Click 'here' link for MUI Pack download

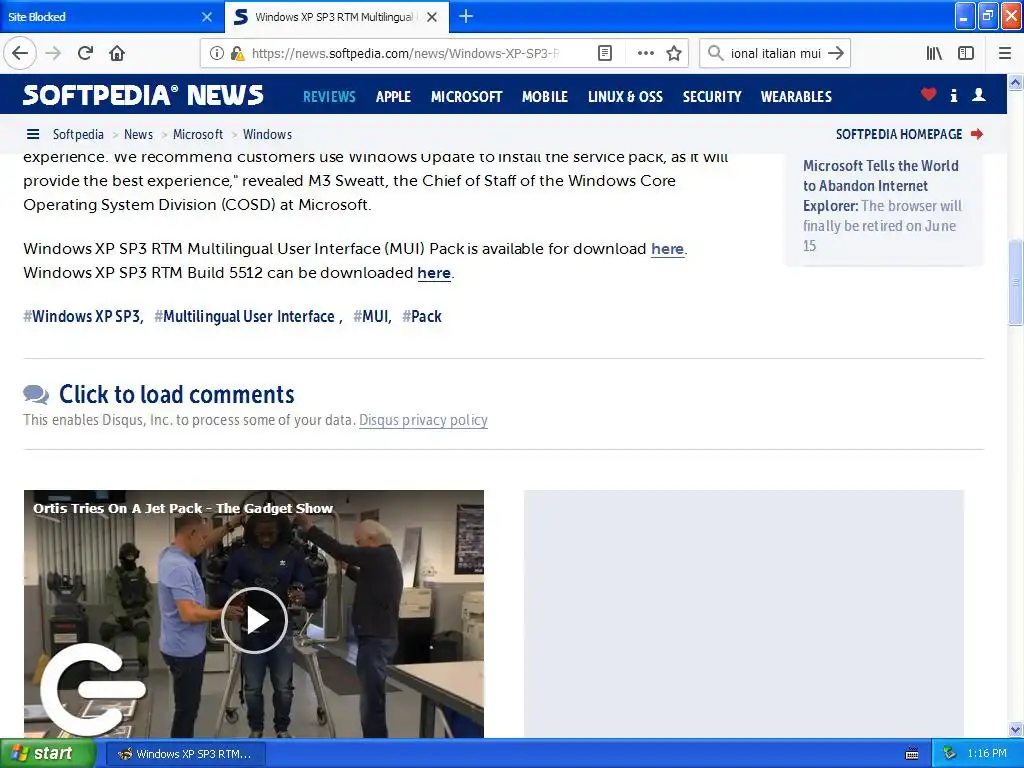[667, 249]
